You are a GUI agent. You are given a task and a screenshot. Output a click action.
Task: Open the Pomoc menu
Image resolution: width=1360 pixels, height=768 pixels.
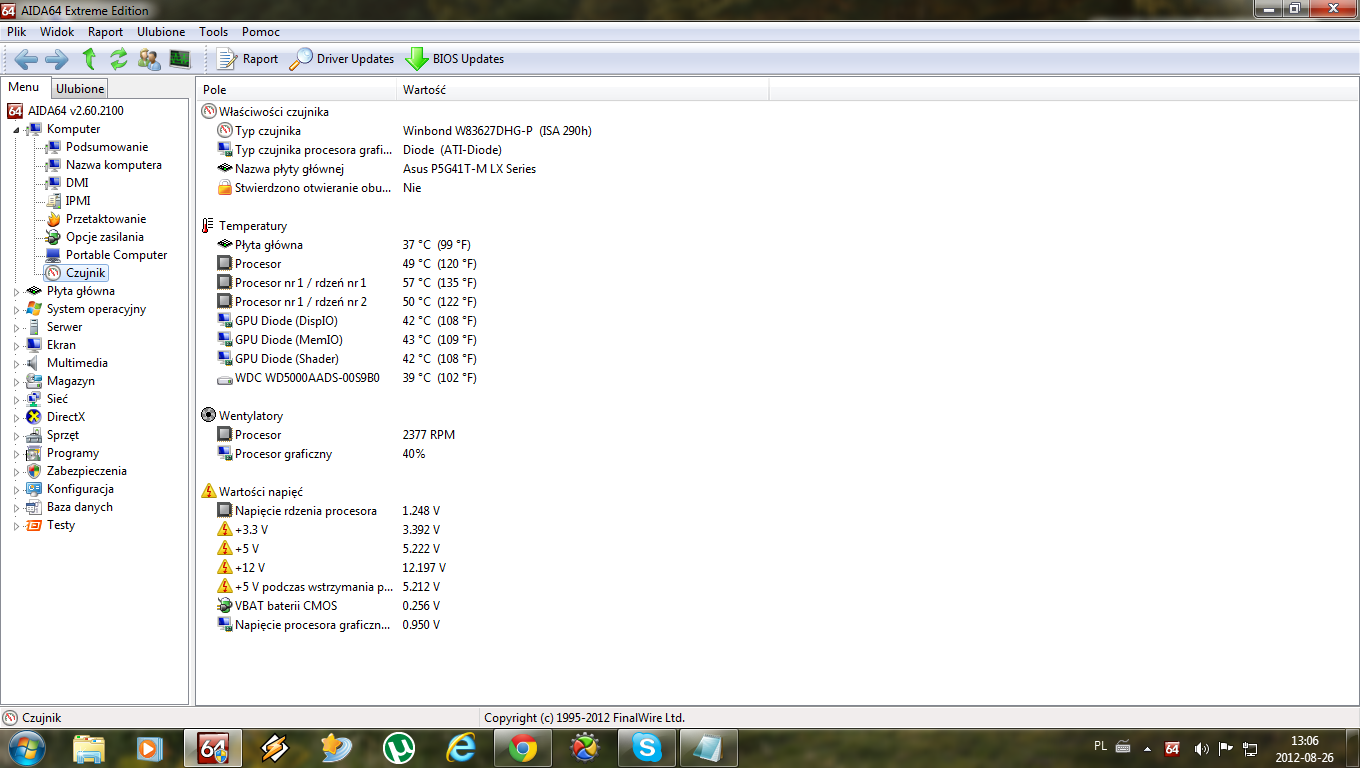coord(261,32)
